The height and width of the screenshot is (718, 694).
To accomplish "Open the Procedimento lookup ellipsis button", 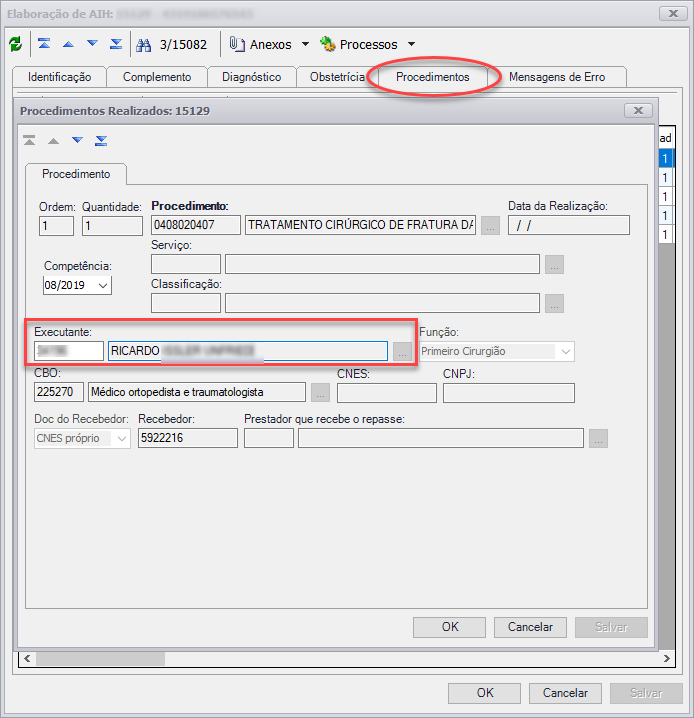I will (490, 226).
